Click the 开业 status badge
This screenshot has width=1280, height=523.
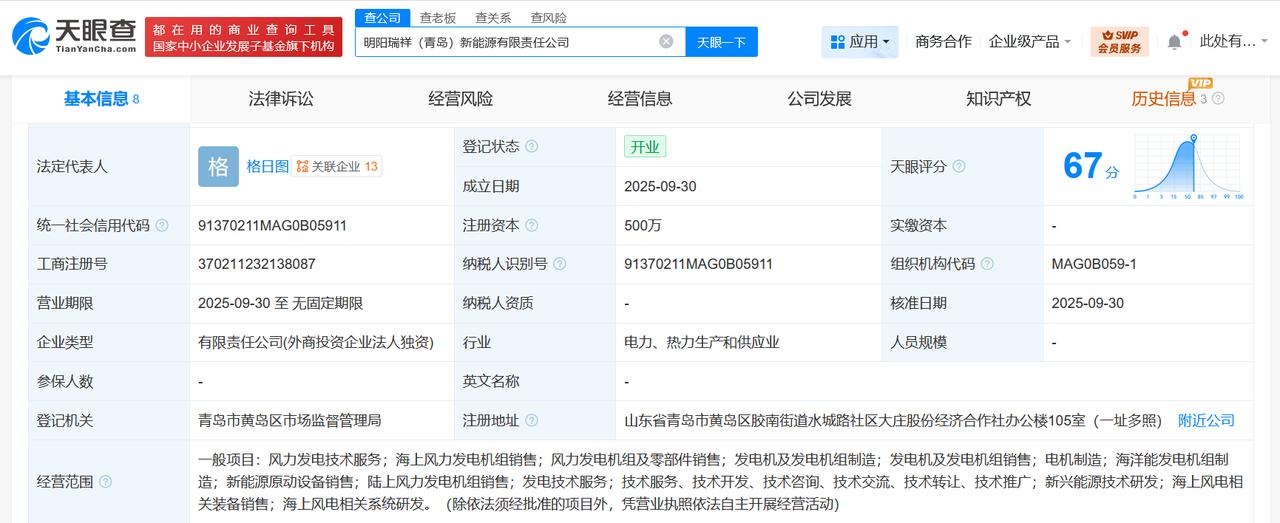click(645, 147)
